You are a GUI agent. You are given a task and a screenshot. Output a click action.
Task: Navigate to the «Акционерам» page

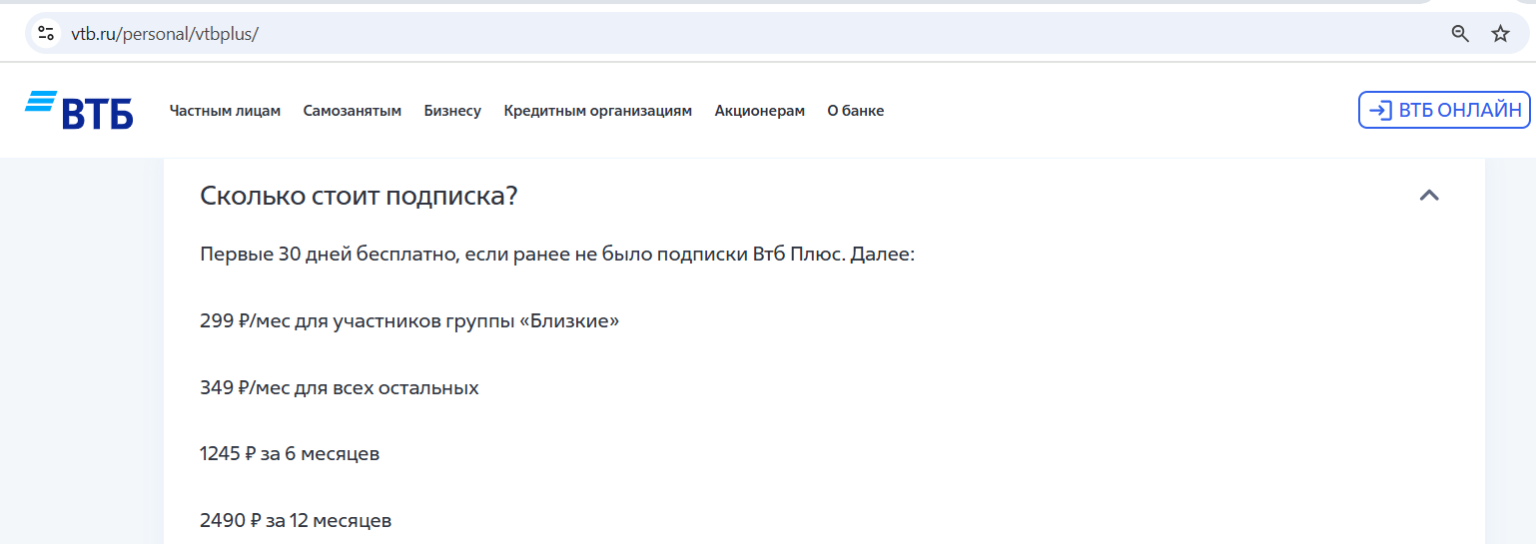click(759, 111)
